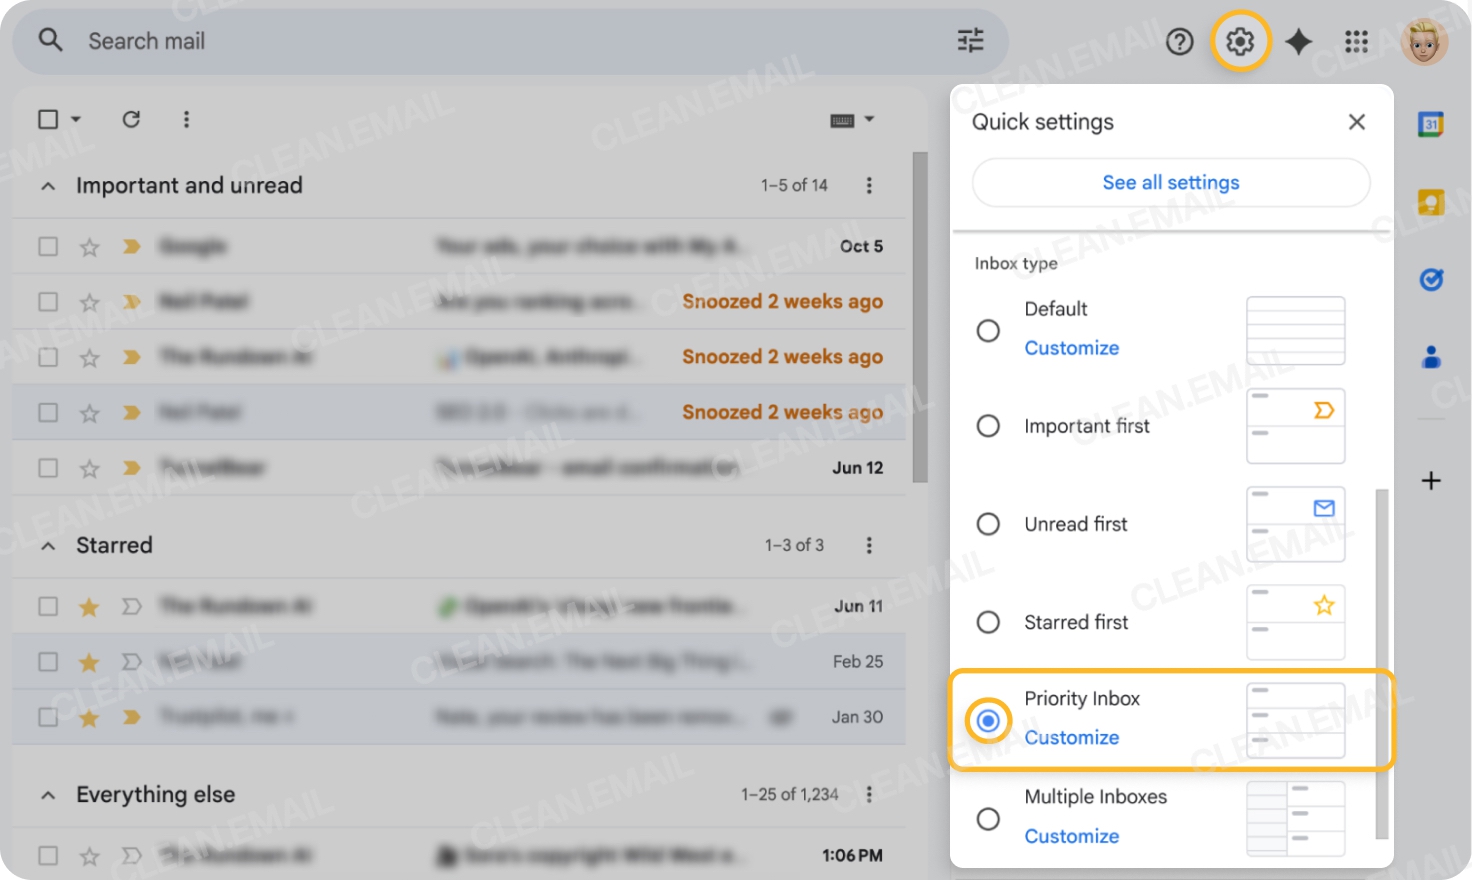Open search options filter icon
1472x880 pixels.
pyautogui.click(x=970, y=41)
